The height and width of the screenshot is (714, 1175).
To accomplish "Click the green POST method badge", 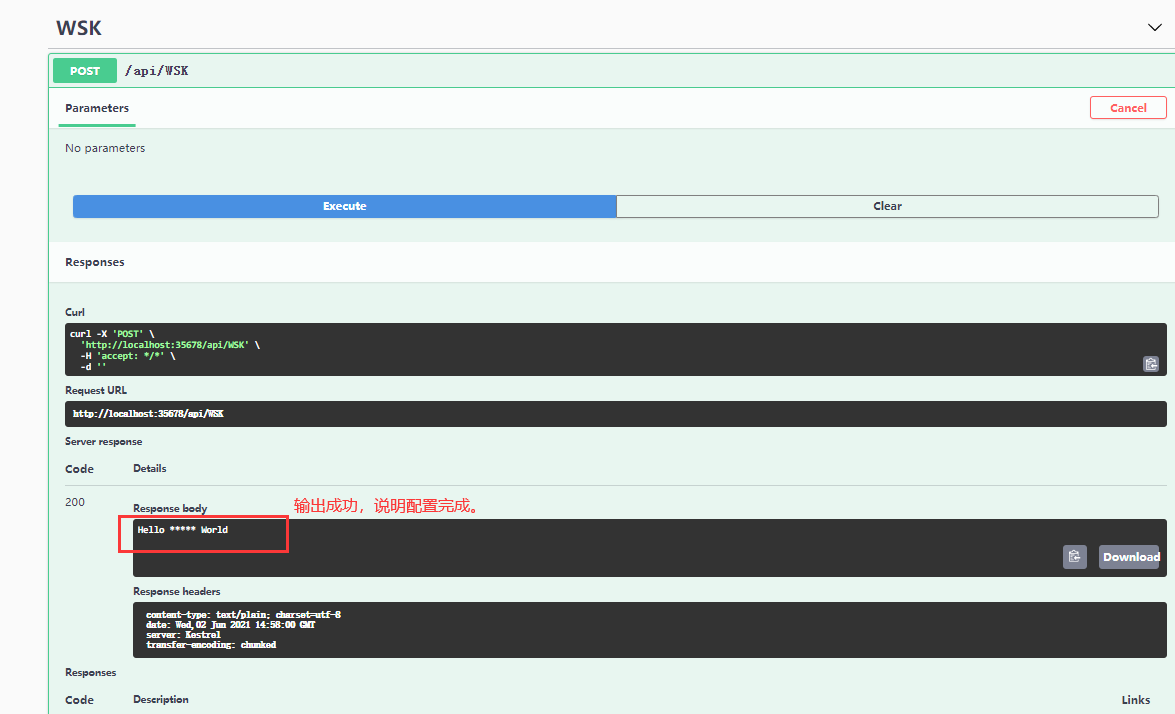I will [x=85, y=70].
